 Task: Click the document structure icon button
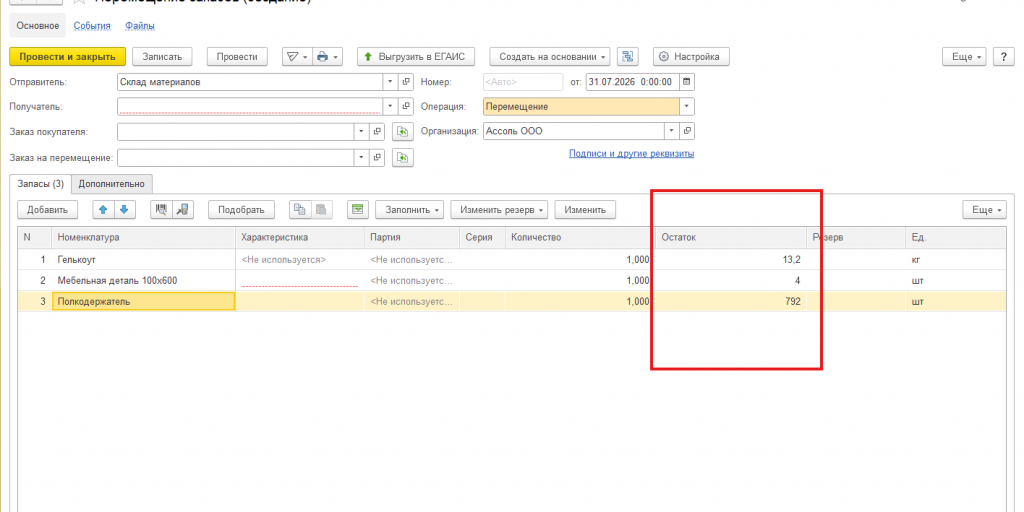[x=628, y=57]
